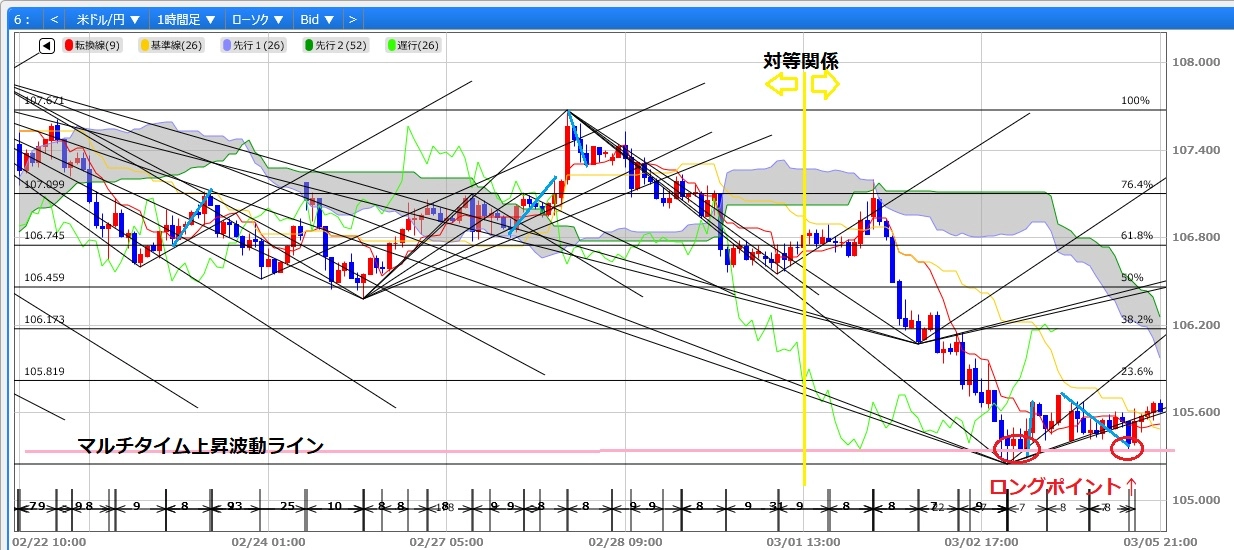Toggle the 先行1(26) indicator legend

(254, 46)
